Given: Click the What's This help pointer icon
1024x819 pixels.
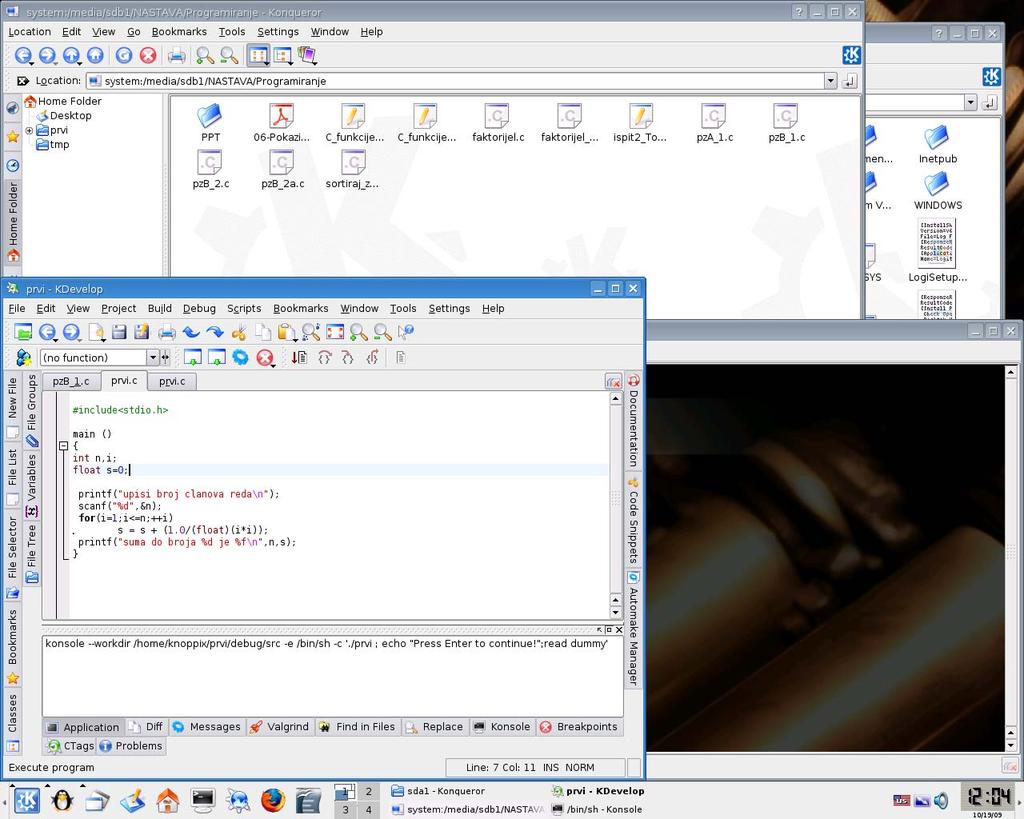Looking at the screenshot, I should (x=406, y=332).
